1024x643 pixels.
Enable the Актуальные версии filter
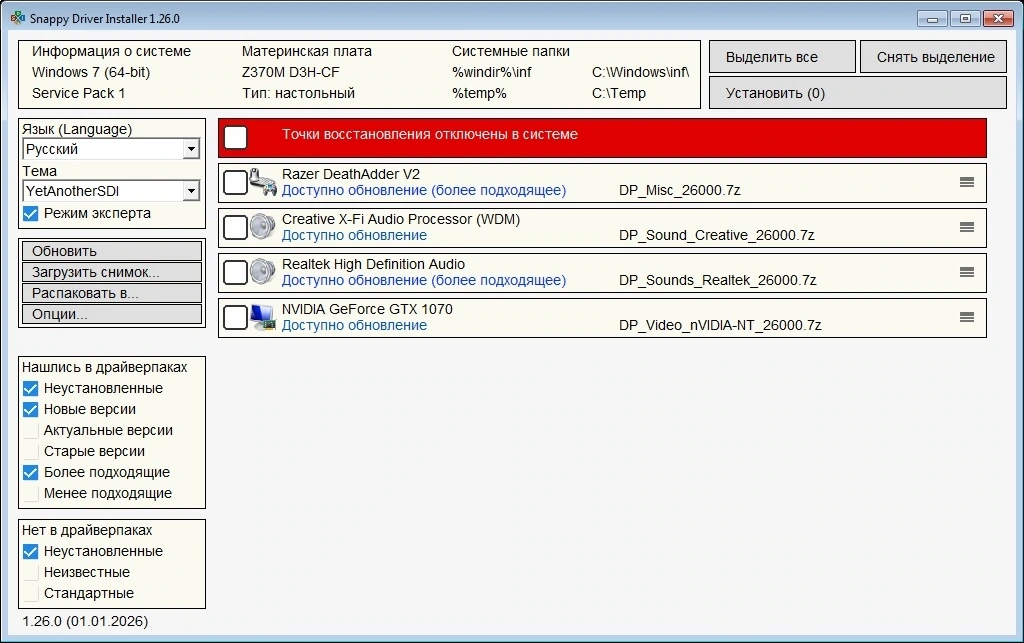[x=31, y=431]
